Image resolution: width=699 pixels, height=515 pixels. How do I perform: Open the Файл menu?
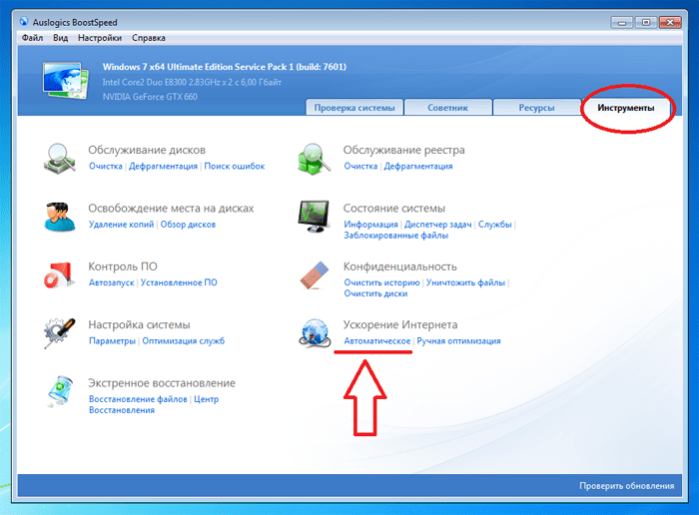pyautogui.click(x=32, y=38)
